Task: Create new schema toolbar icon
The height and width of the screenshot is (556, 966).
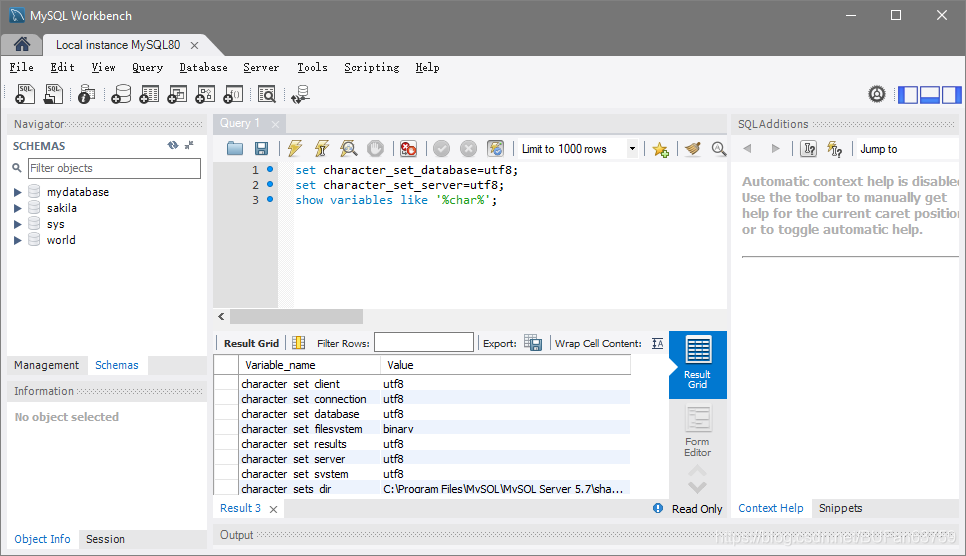Action: pyautogui.click(x=121, y=94)
